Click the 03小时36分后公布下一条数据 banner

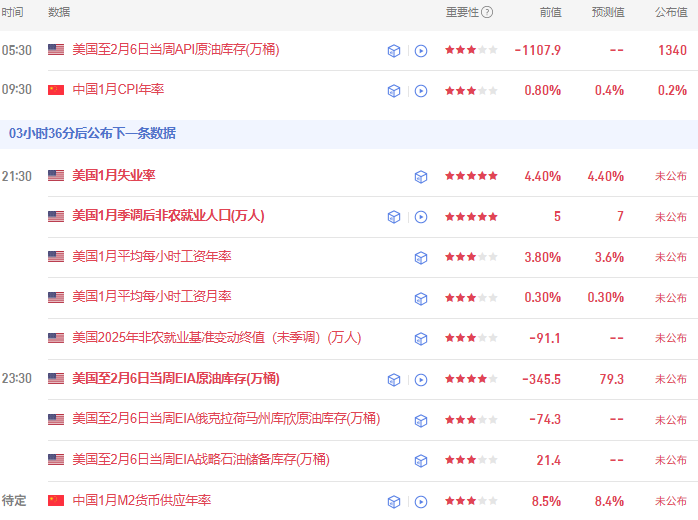tap(349, 134)
